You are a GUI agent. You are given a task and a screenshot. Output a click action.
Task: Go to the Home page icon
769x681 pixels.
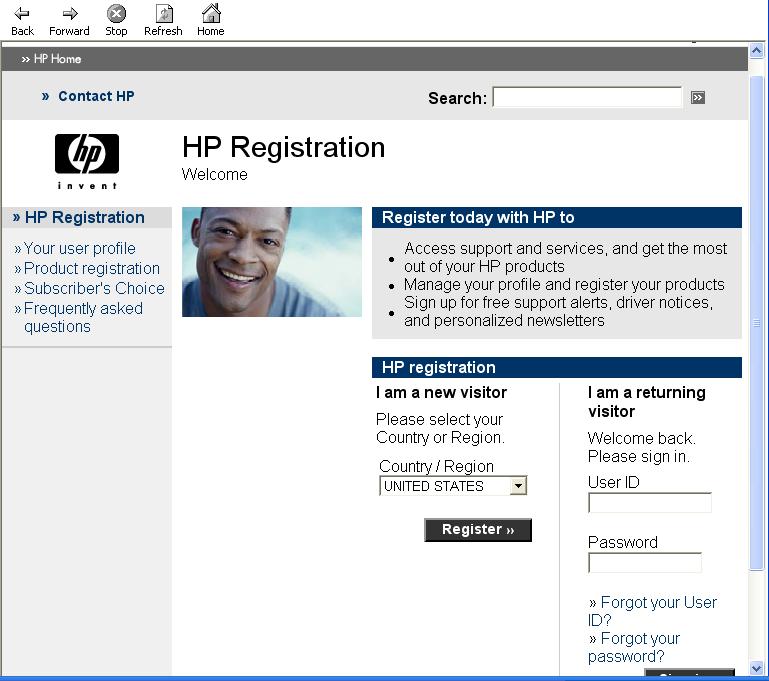coord(211,21)
